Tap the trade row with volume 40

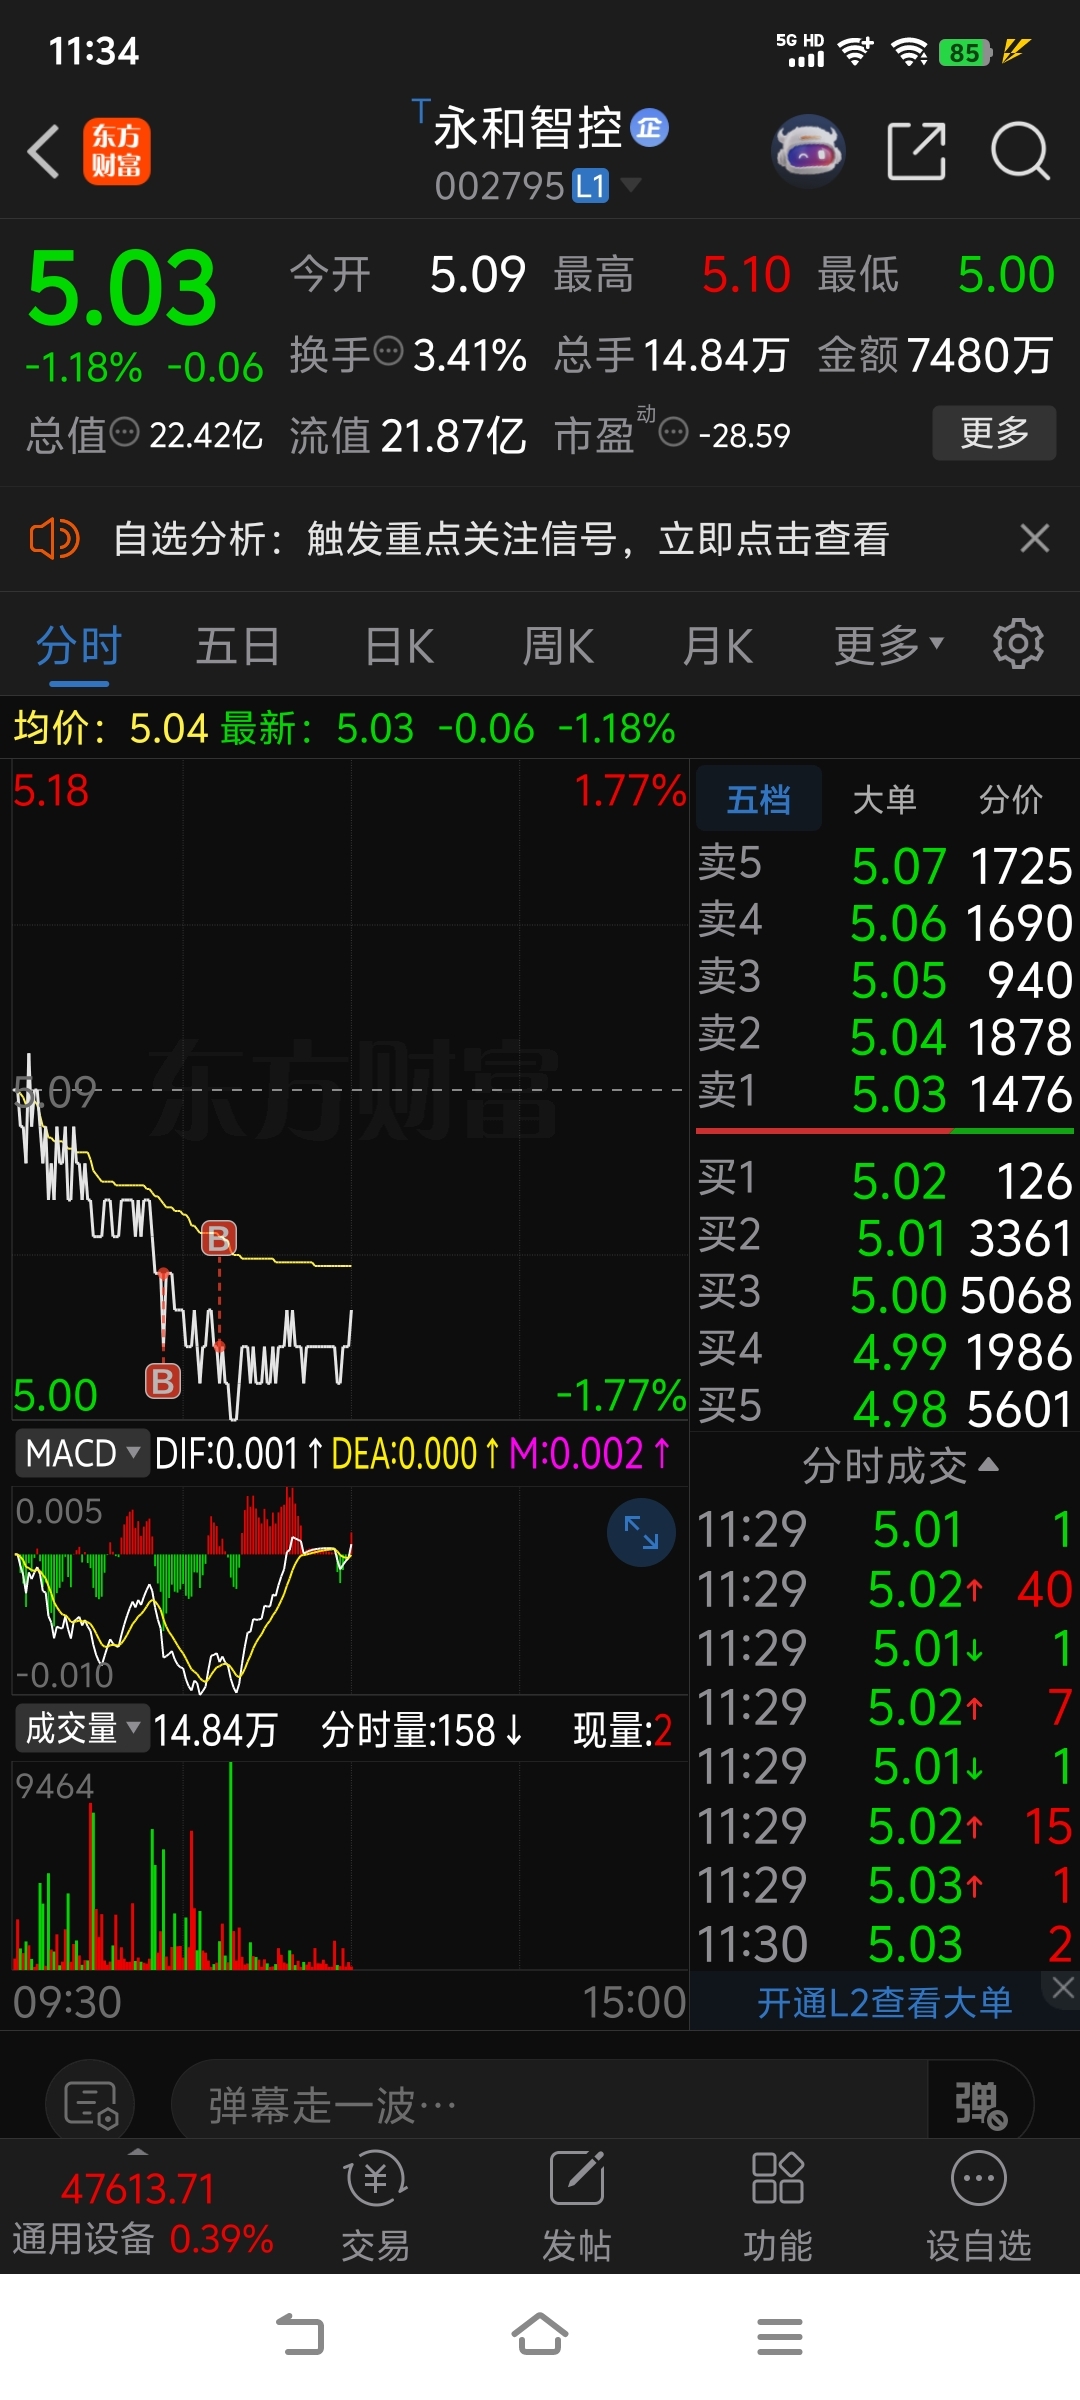(885, 1588)
